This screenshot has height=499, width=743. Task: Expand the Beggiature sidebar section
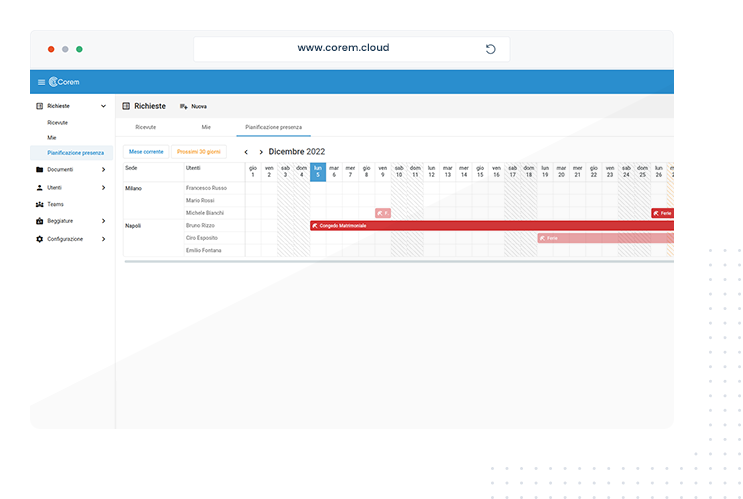tap(103, 221)
